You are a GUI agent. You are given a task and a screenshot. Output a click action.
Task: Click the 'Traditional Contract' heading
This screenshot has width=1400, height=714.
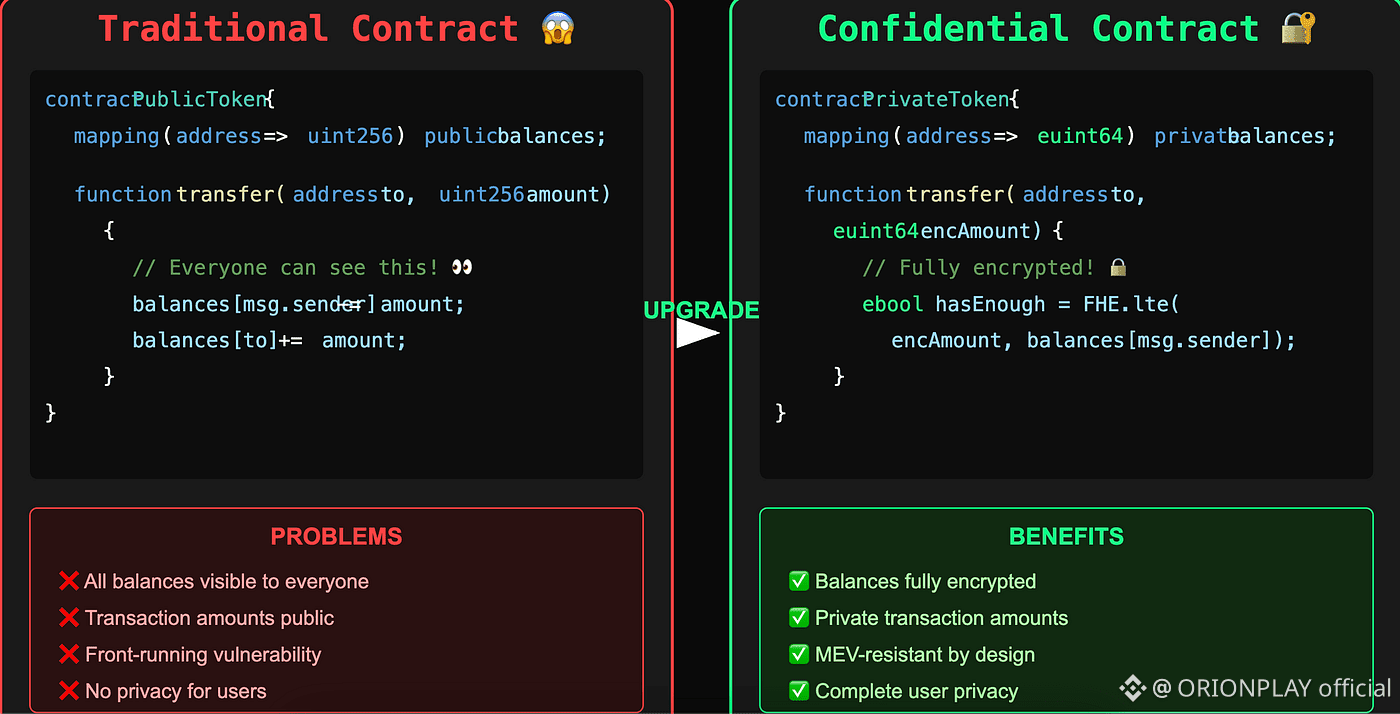308,28
